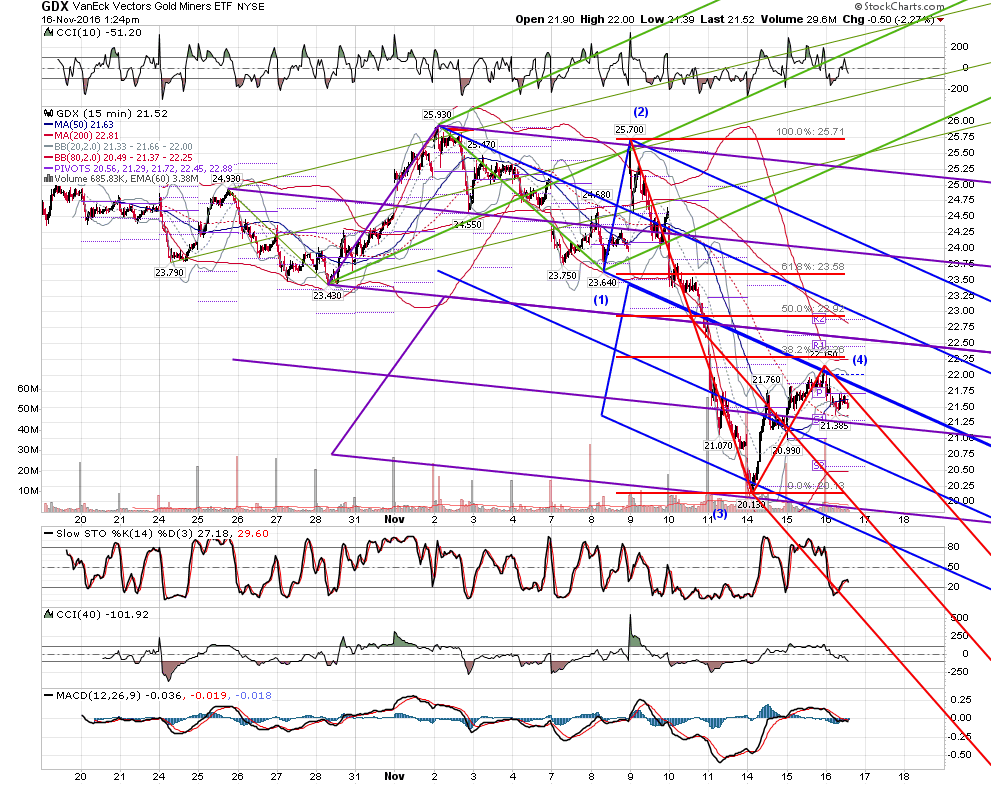Click the 21.070 price label
The image size is (994, 790).
click(x=718, y=446)
